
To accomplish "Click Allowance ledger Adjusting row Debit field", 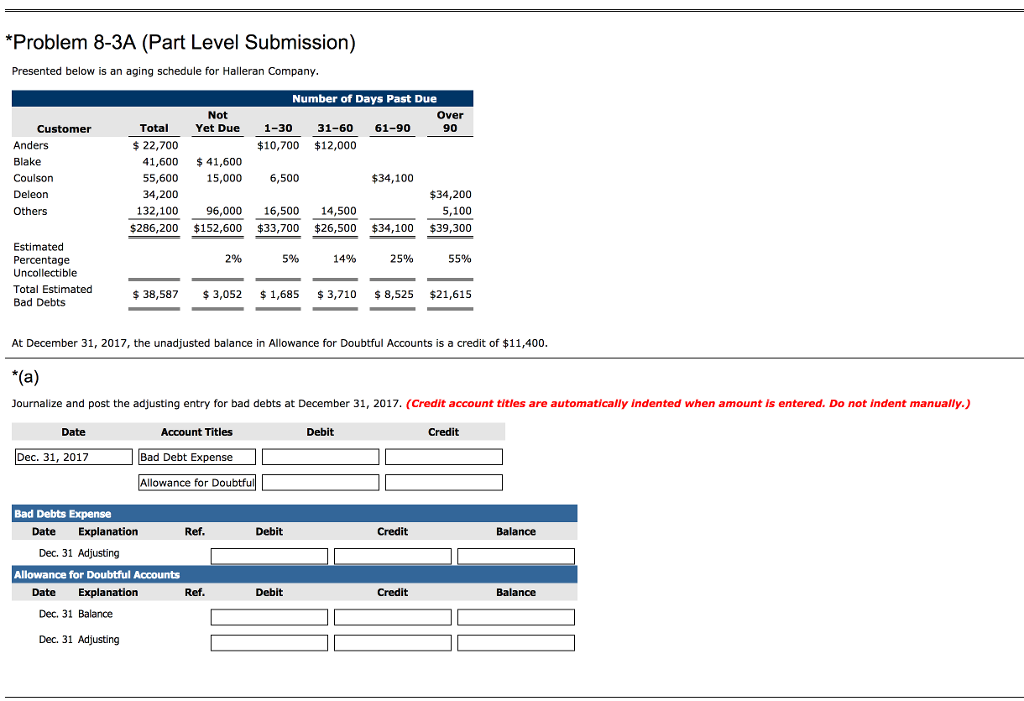I will point(269,643).
